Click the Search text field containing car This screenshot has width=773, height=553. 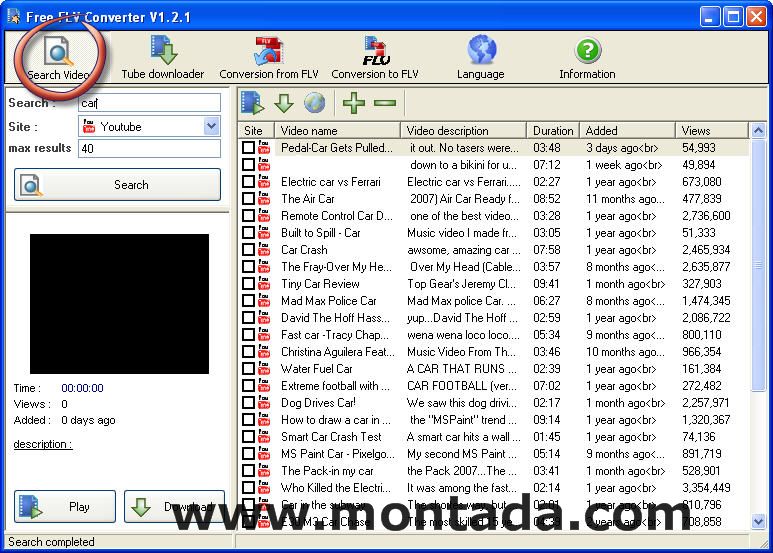(x=149, y=103)
